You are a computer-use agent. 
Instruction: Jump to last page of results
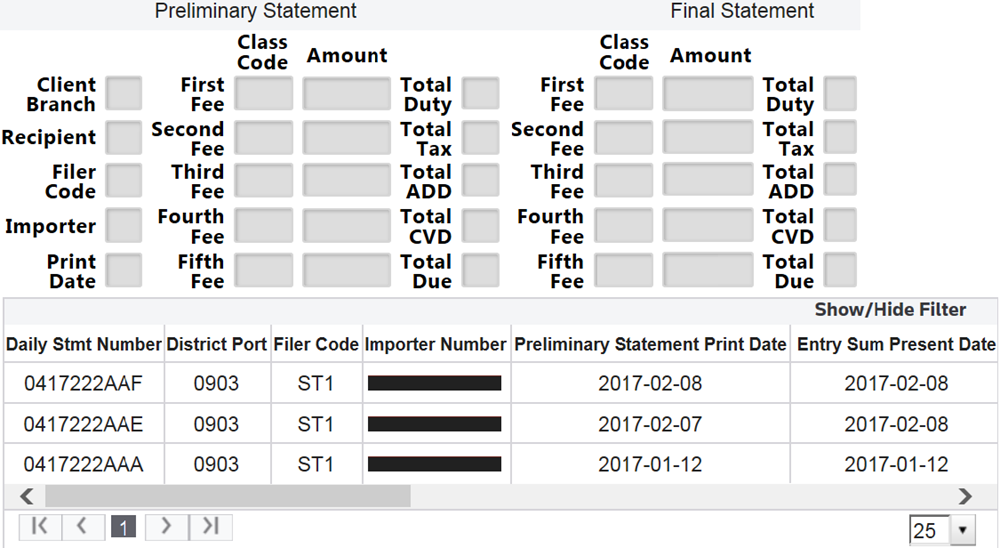point(210,527)
